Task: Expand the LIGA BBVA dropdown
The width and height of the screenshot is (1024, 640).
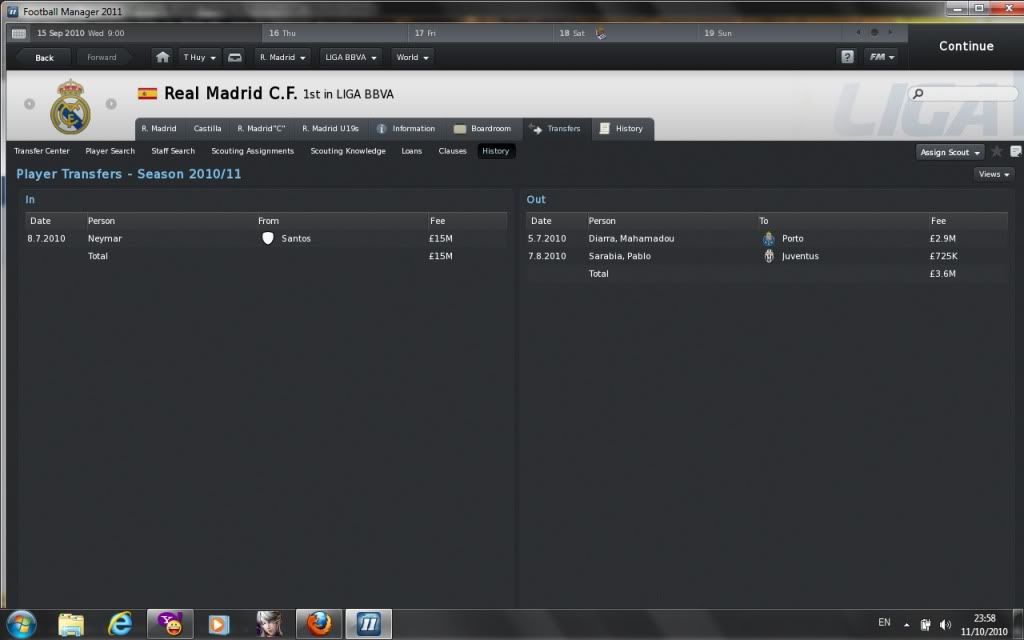Action: tap(351, 57)
